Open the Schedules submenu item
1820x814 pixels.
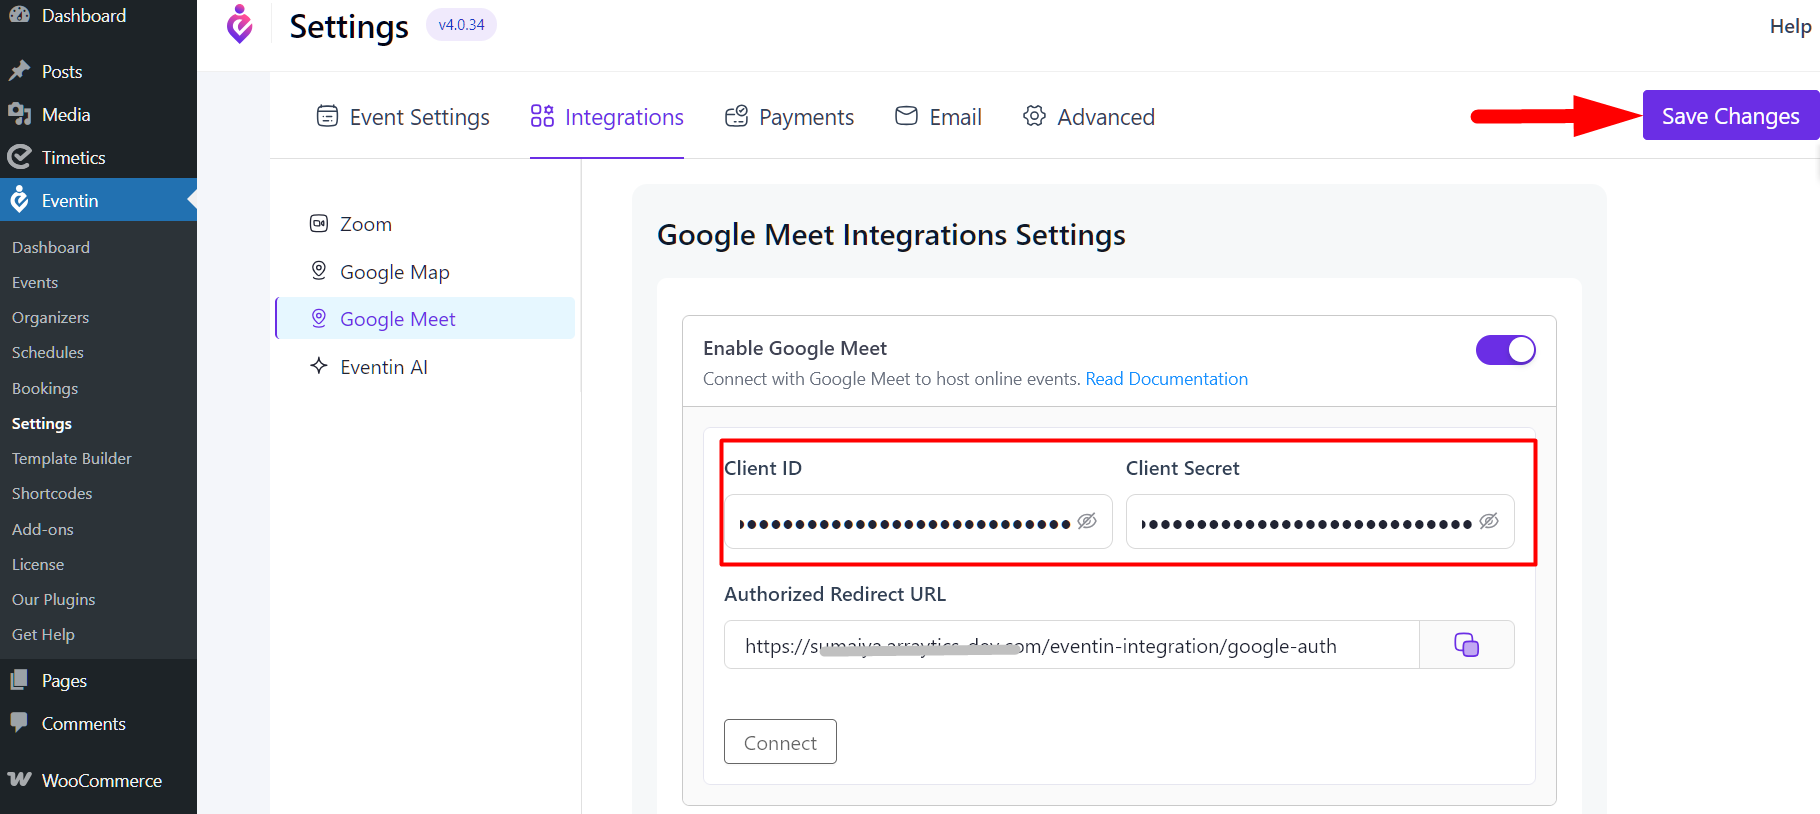[48, 352]
